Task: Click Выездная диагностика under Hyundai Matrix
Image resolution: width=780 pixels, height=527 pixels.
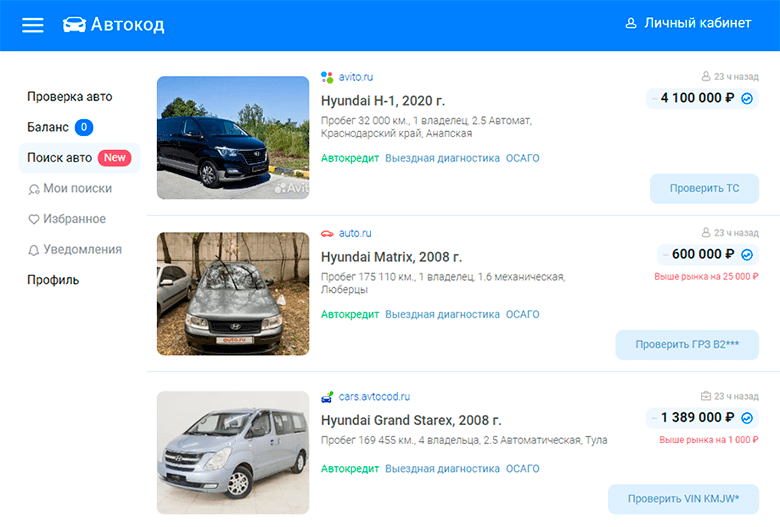Action: (x=442, y=315)
